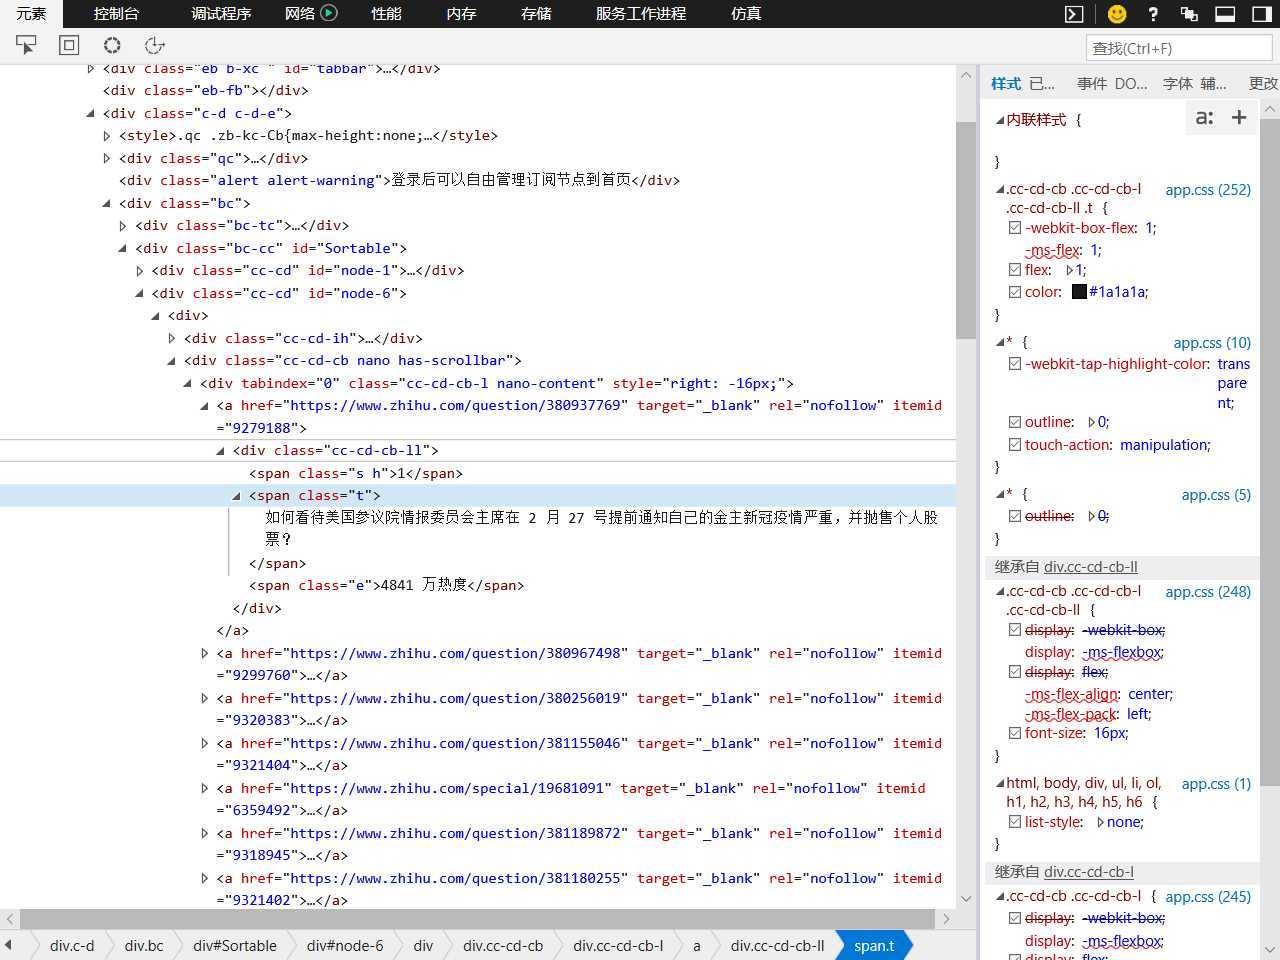Expand flex shorthand value triangle
Viewport: 1280px width, 960px height.
click(1070, 270)
